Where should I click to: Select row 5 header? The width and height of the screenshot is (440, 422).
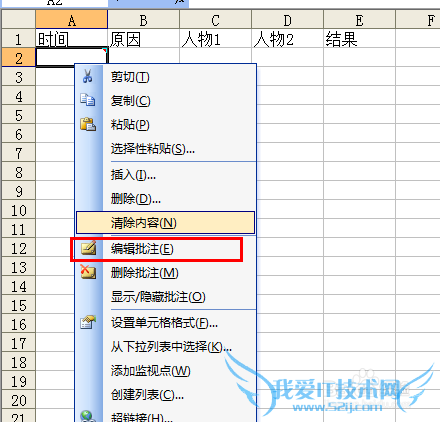pyautogui.click(x=19, y=115)
